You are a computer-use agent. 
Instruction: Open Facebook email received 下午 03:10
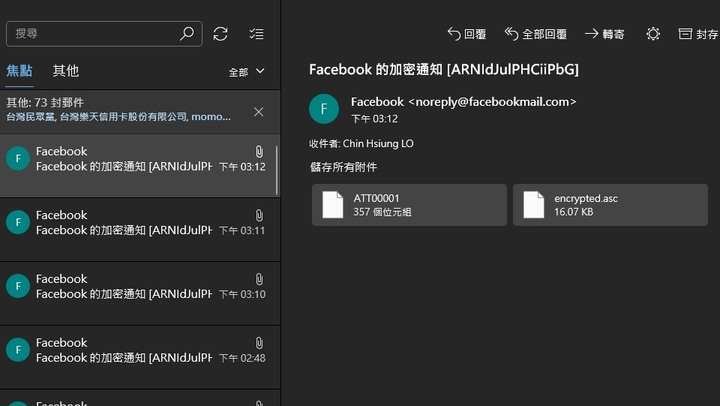pos(140,293)
